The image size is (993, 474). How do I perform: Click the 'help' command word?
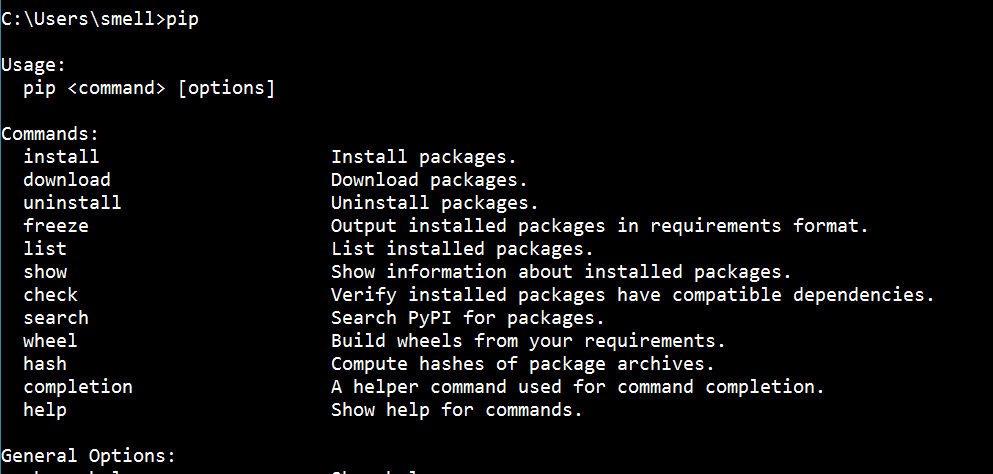tap(45, 410)
